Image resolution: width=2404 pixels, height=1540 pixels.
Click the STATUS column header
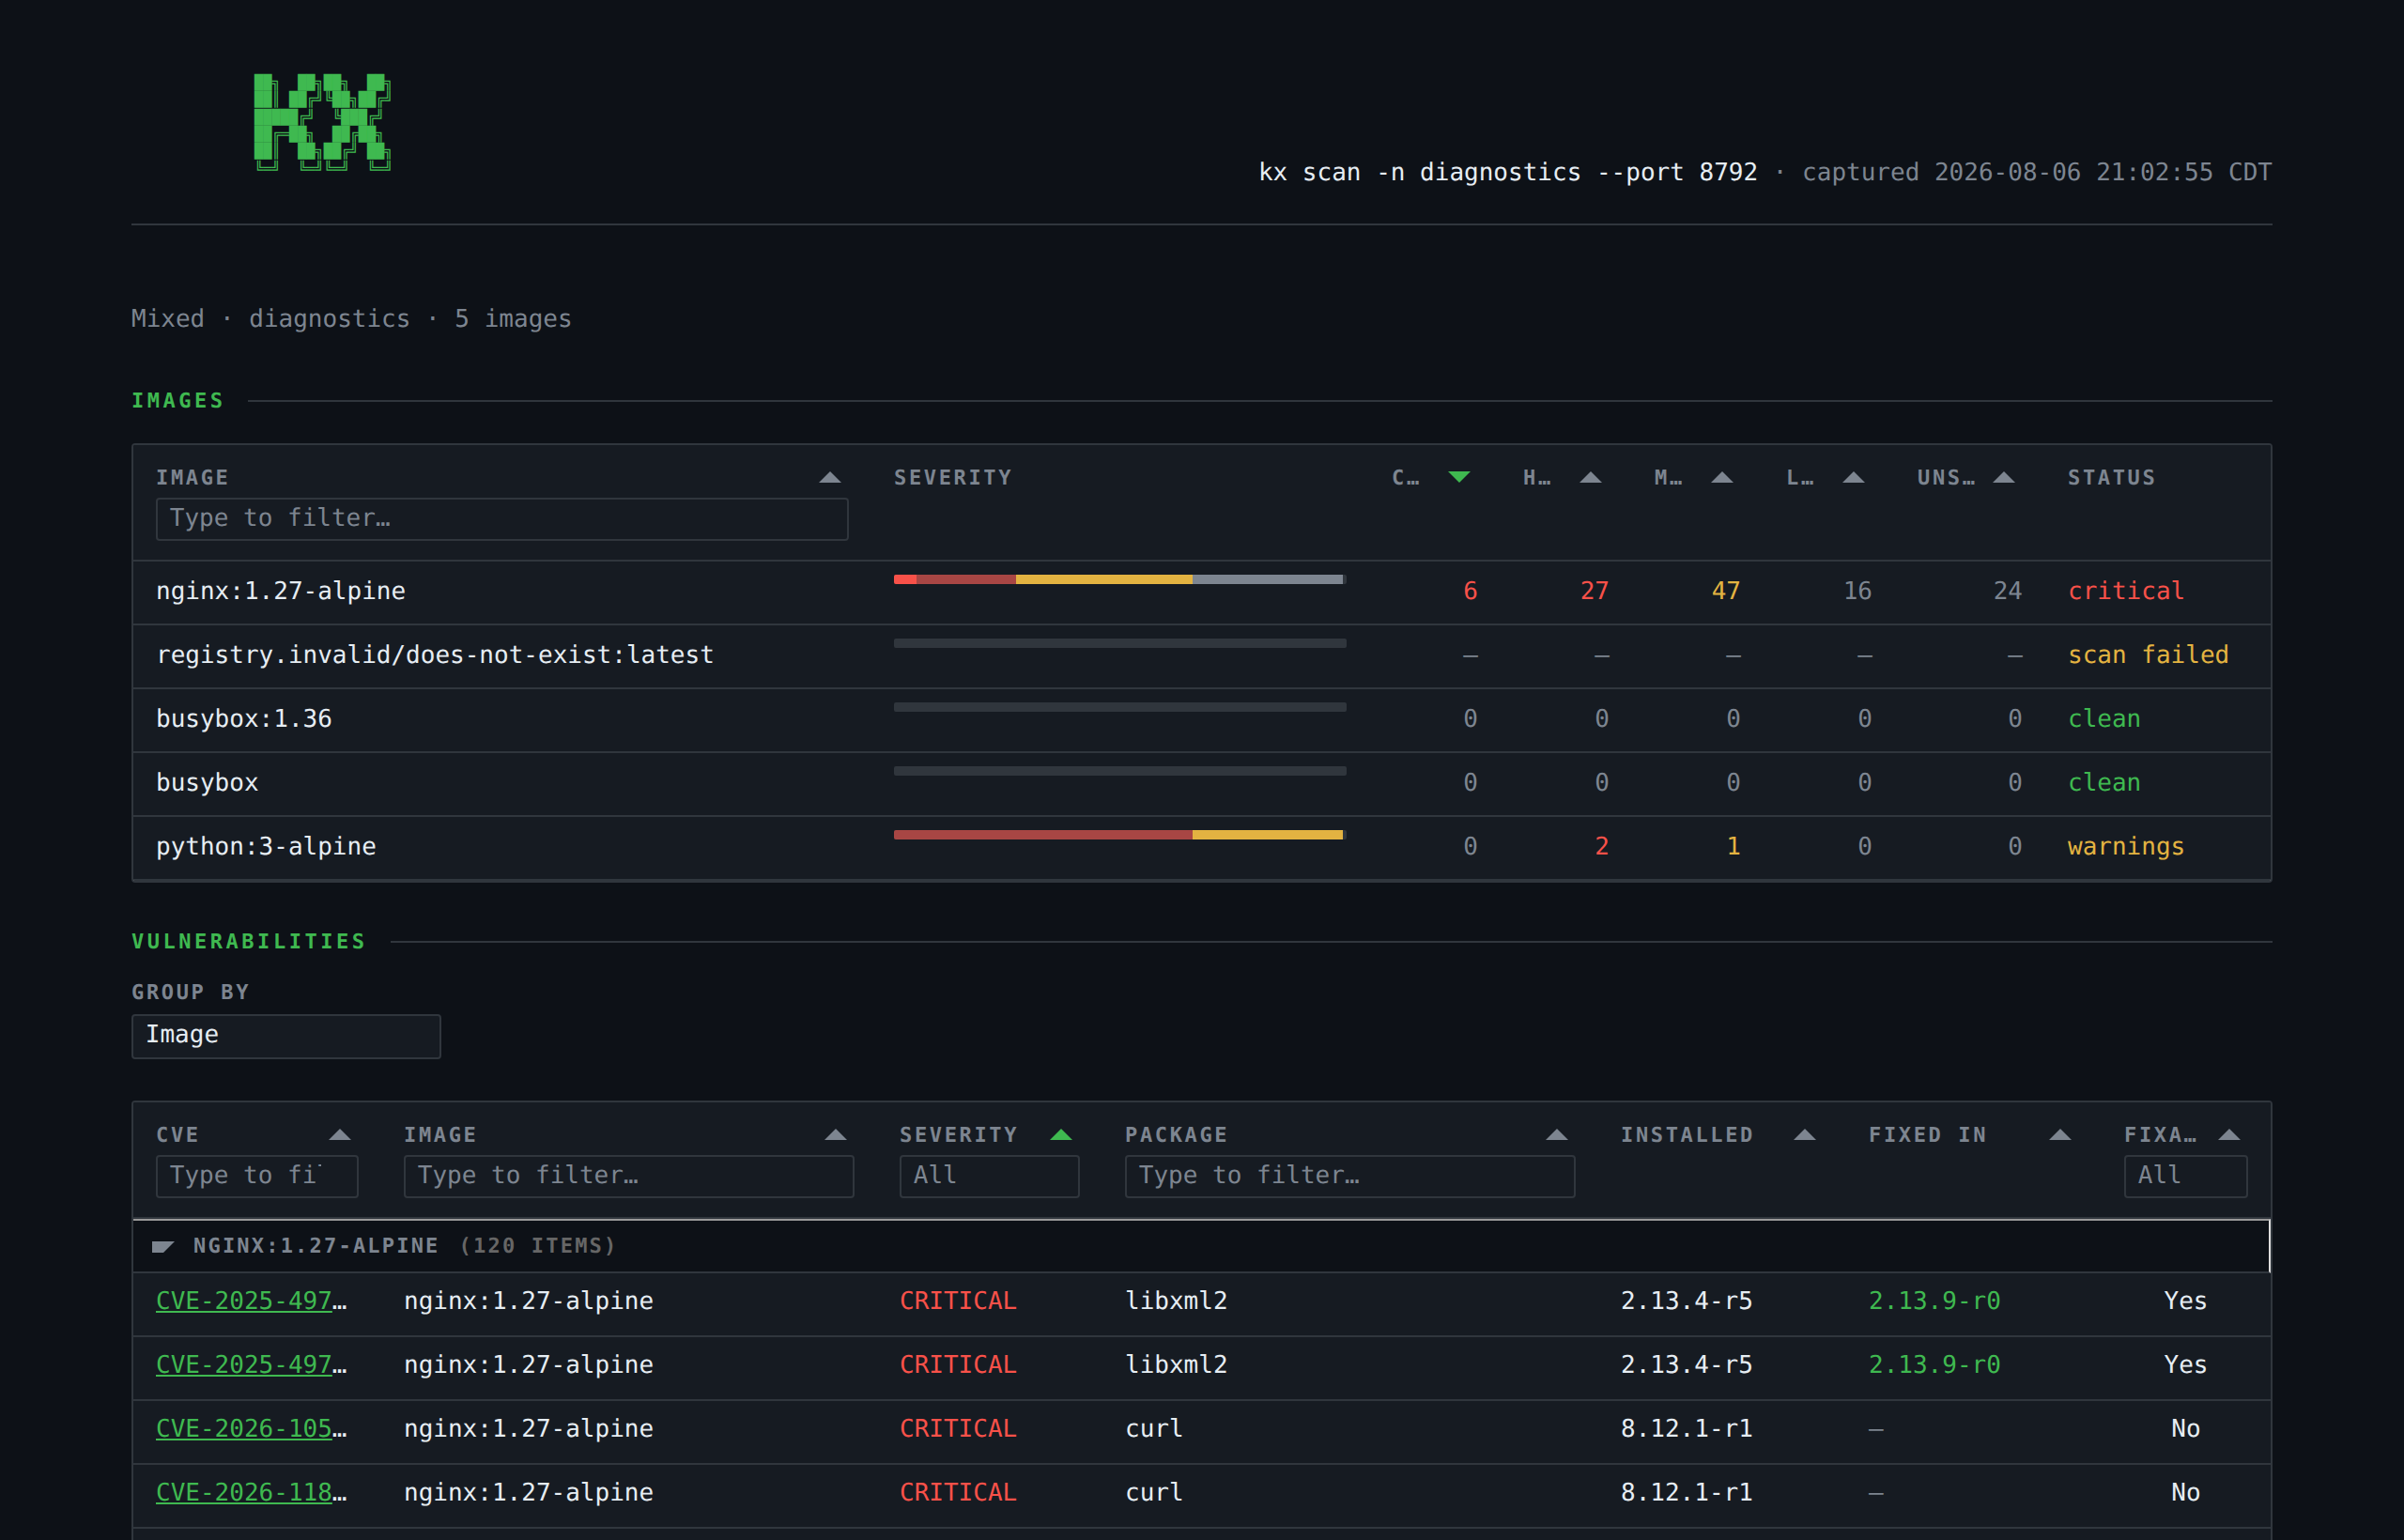click(2111, 478)
